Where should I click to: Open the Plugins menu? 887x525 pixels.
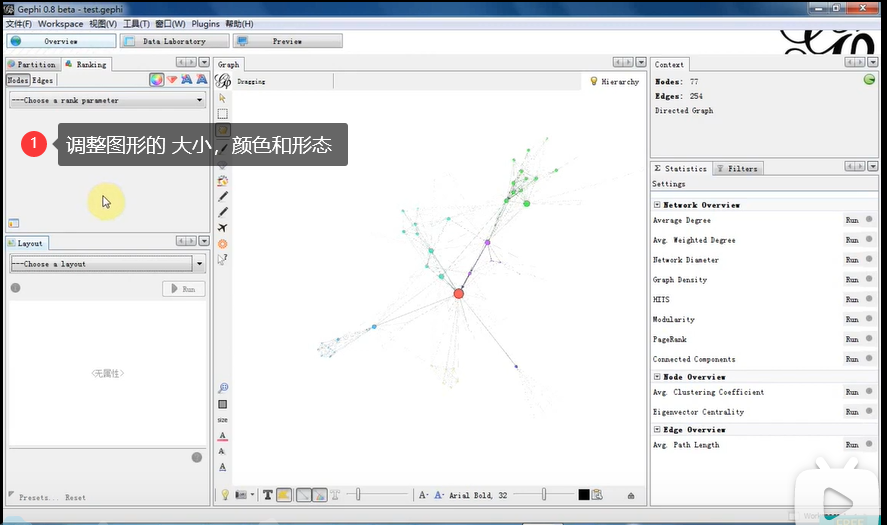(x=205, y=24)
